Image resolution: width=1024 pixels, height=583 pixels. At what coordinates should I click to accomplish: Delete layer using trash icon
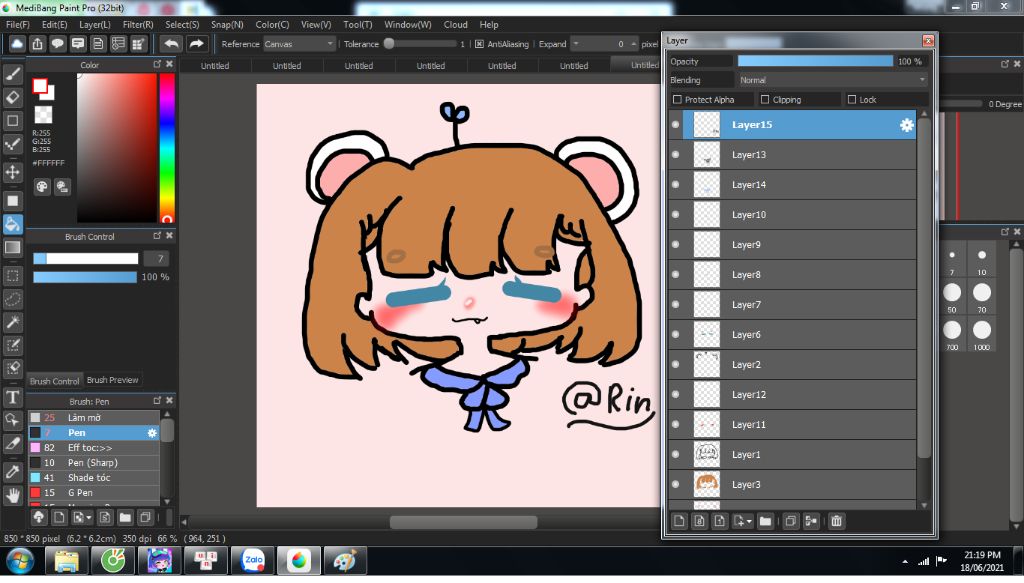(x=837, y=521)
